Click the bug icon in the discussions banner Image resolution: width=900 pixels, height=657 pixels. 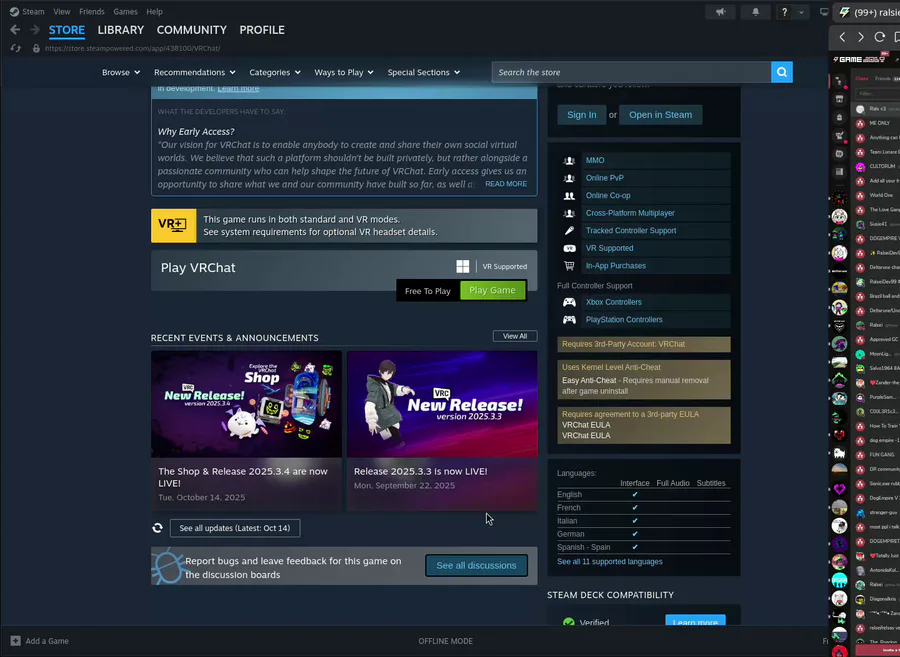(167, 566)
